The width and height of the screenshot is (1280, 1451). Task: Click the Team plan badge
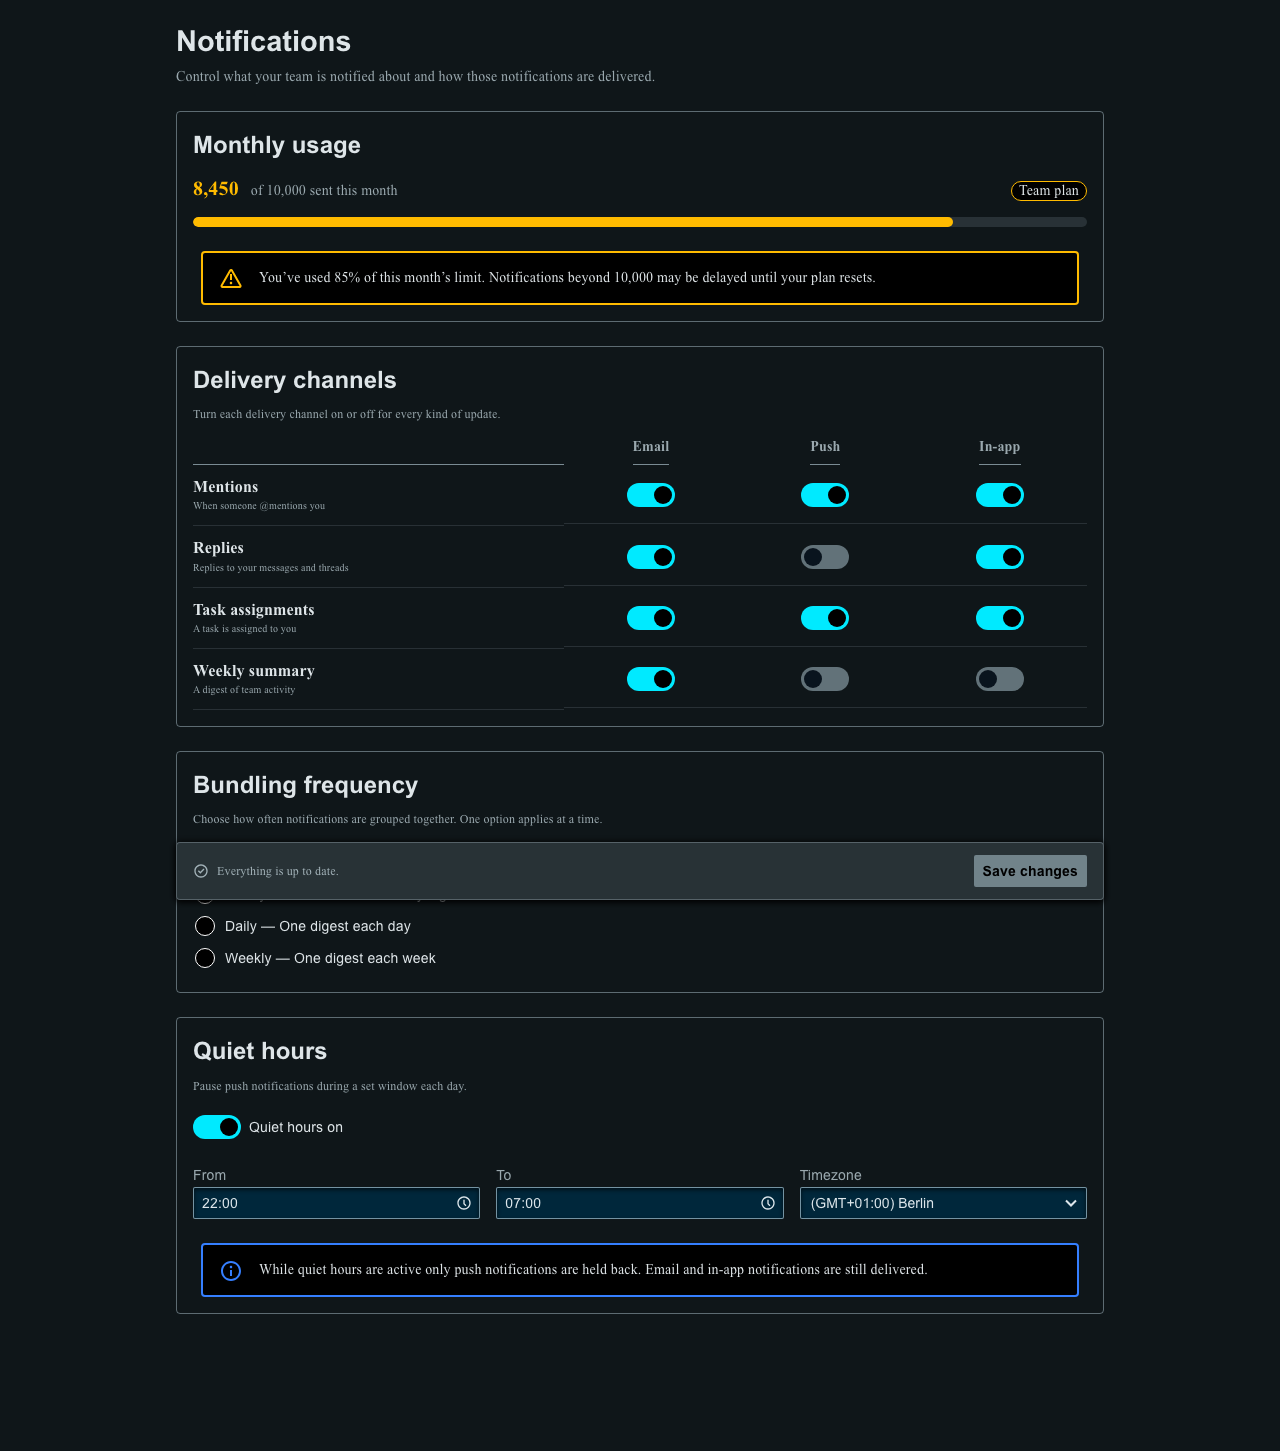(x=1049, y=191)
